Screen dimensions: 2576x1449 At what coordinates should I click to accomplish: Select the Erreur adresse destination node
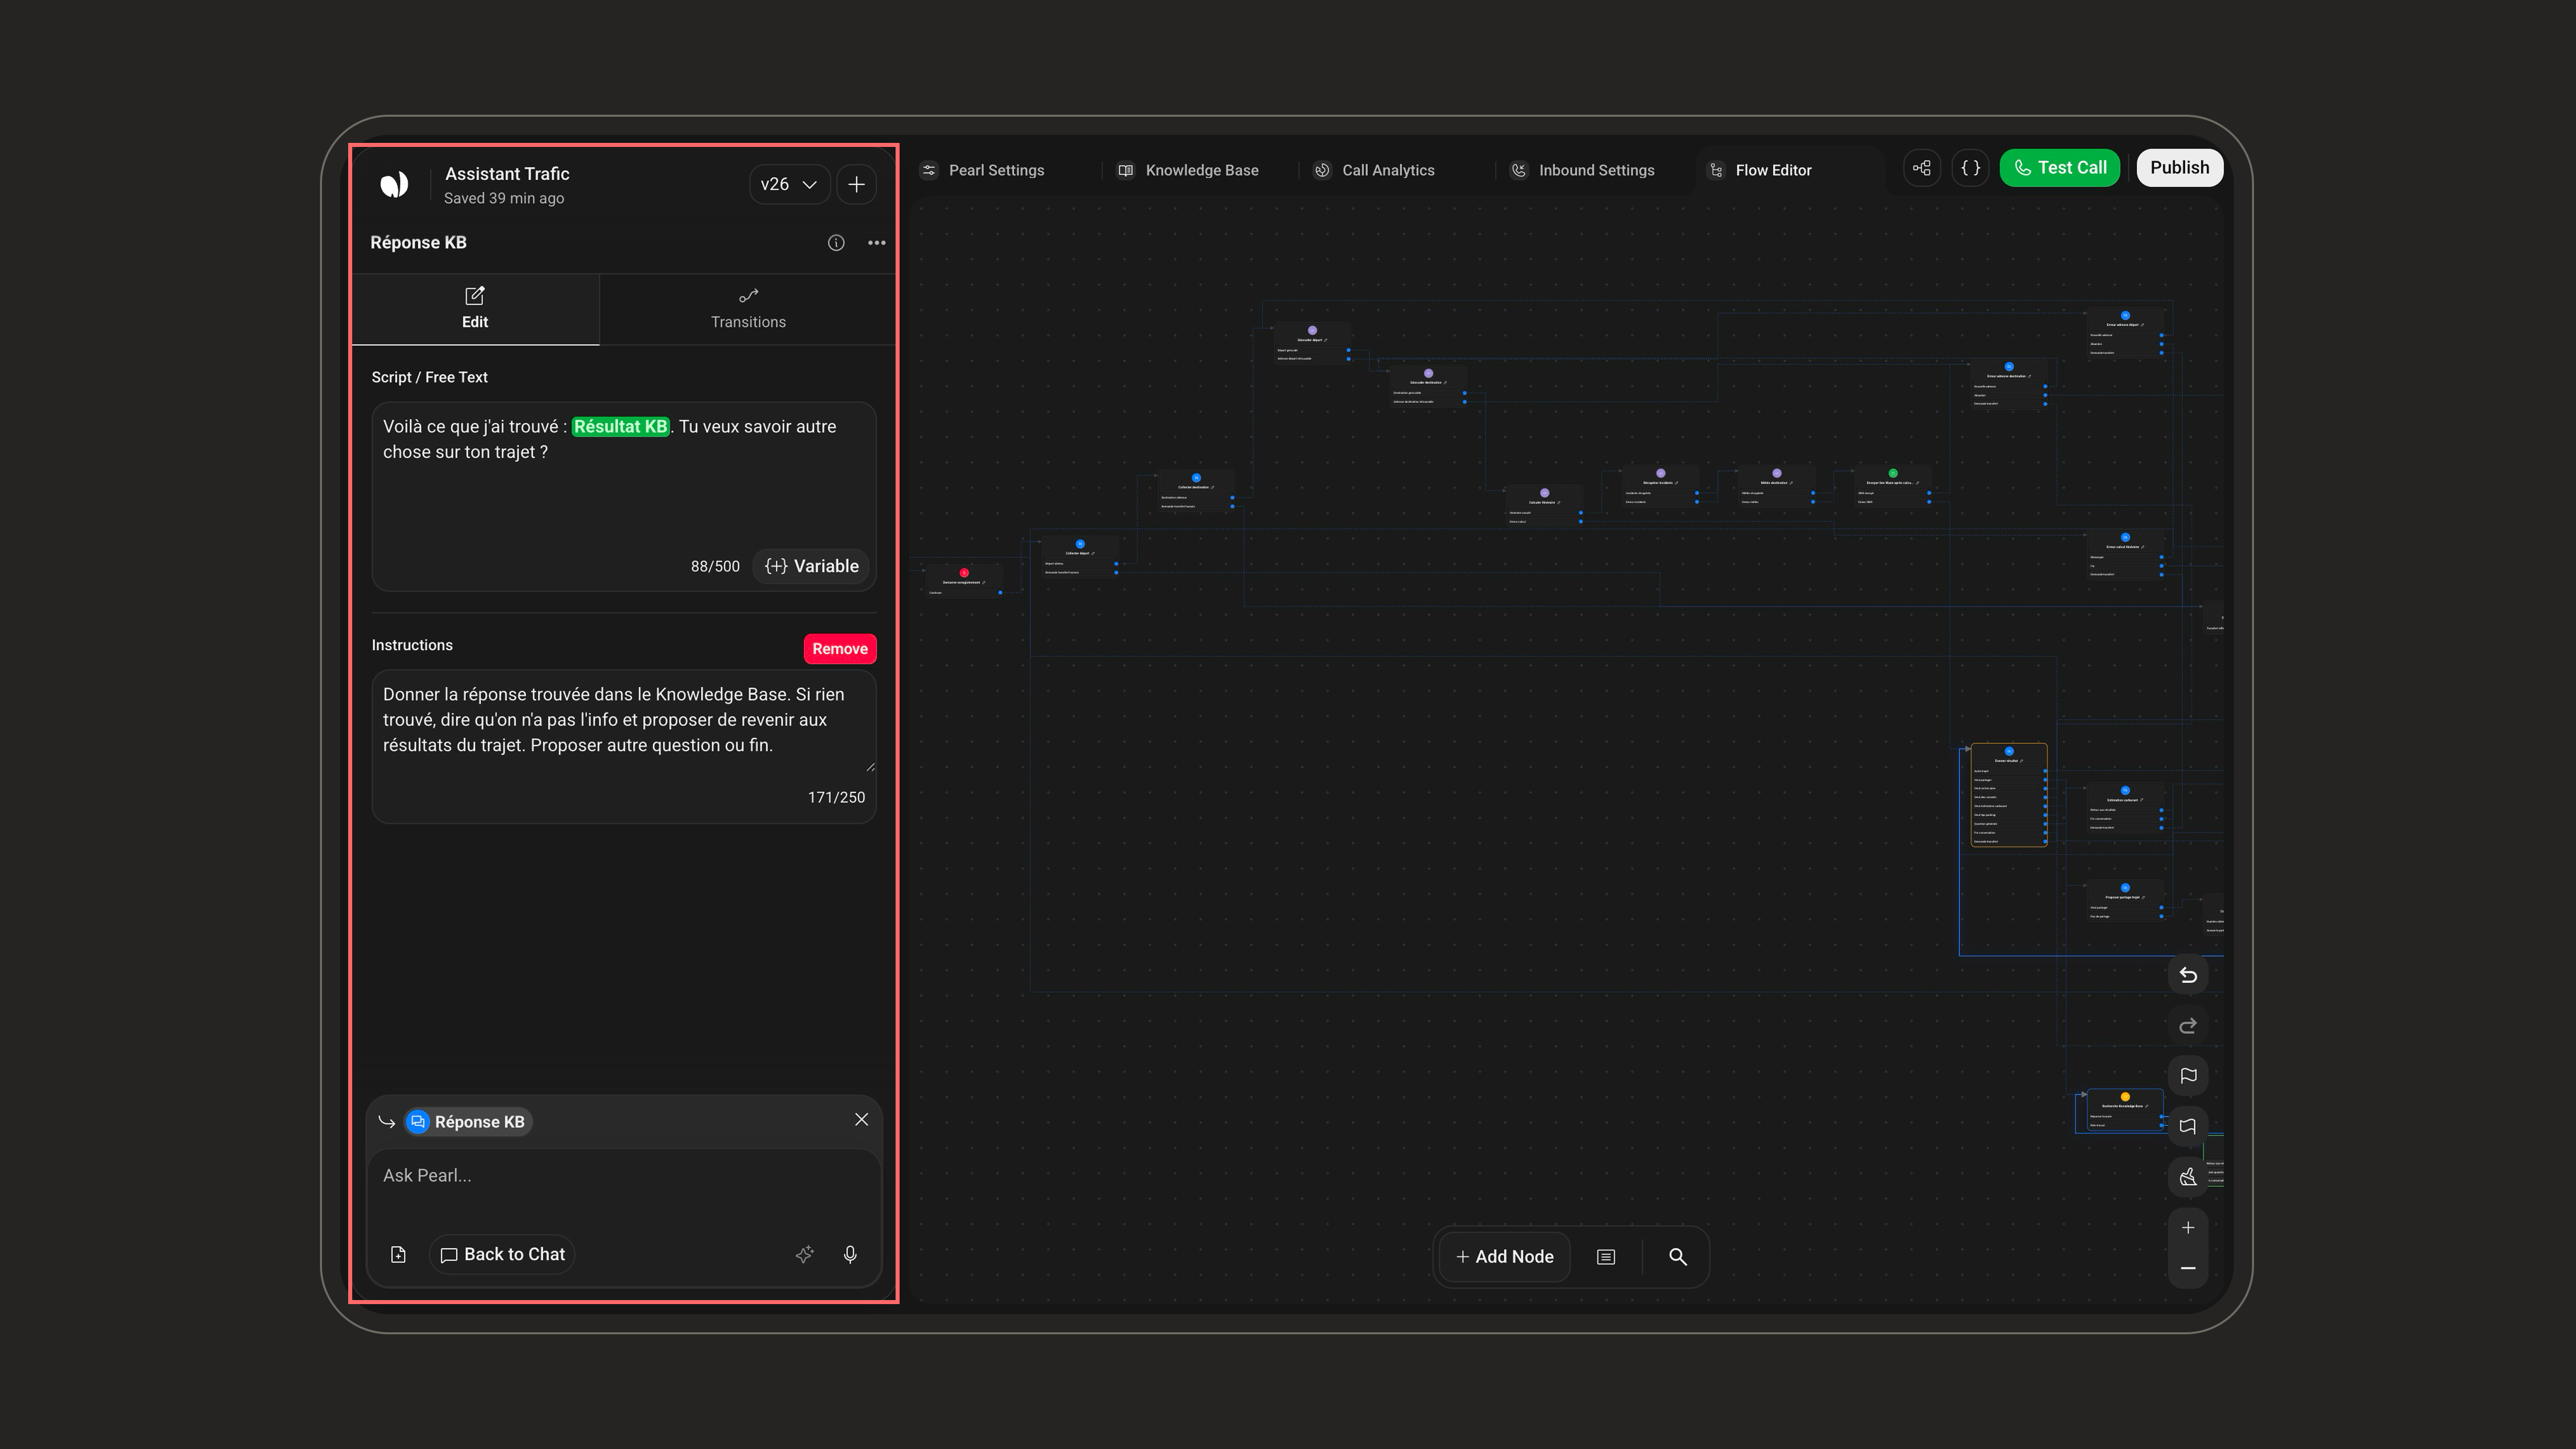tap(2008, 385)
